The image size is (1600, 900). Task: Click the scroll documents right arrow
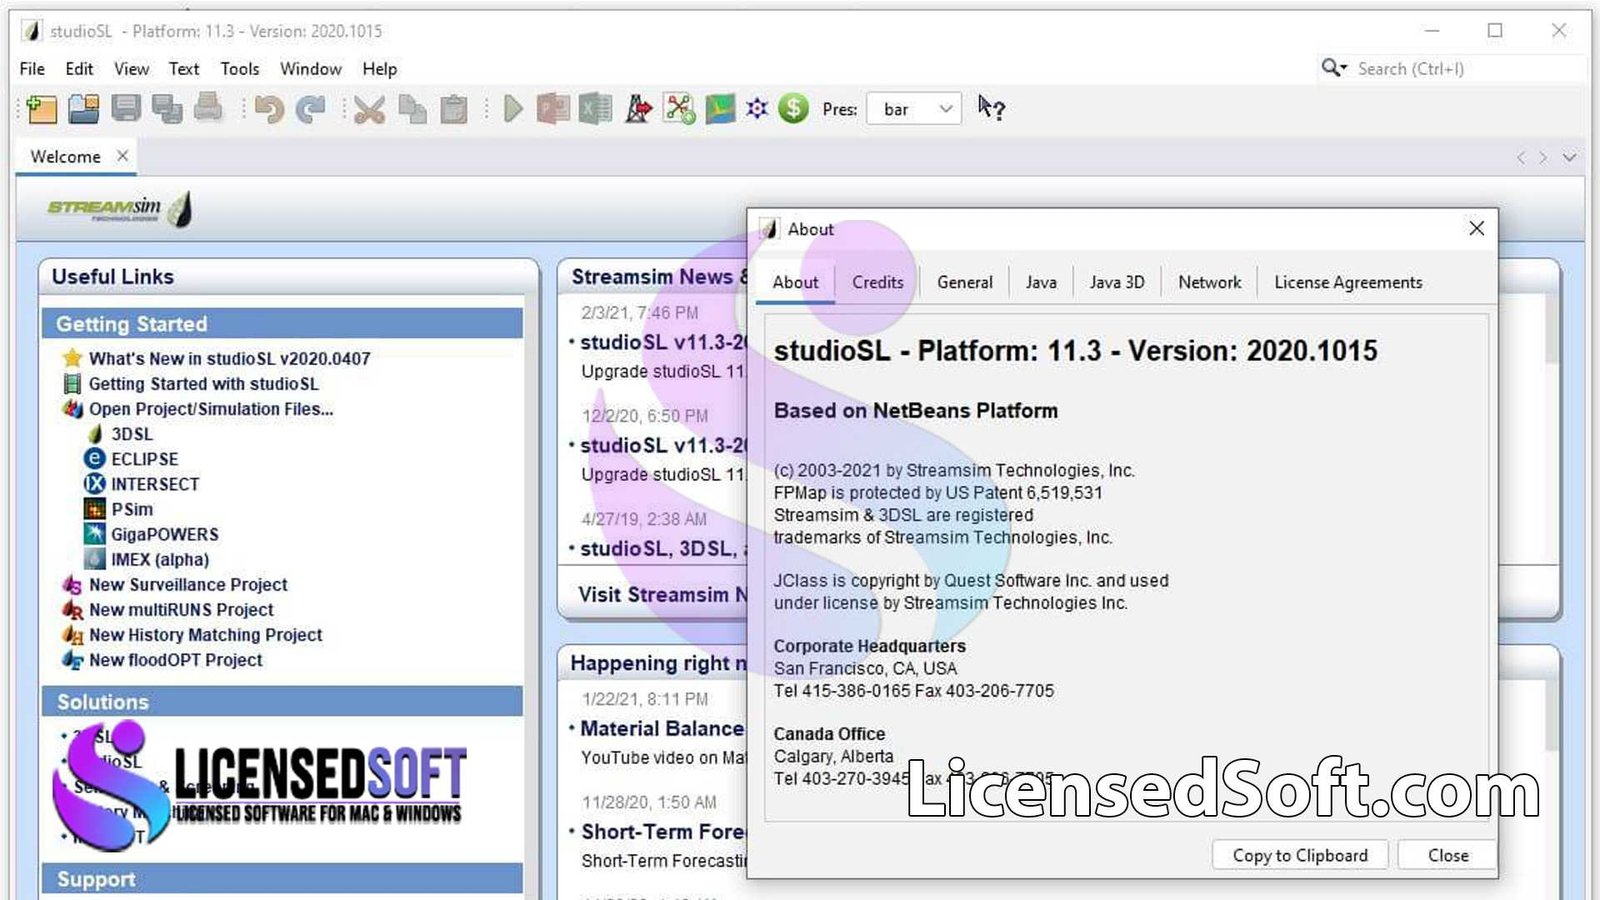(x=1543, y=158)
